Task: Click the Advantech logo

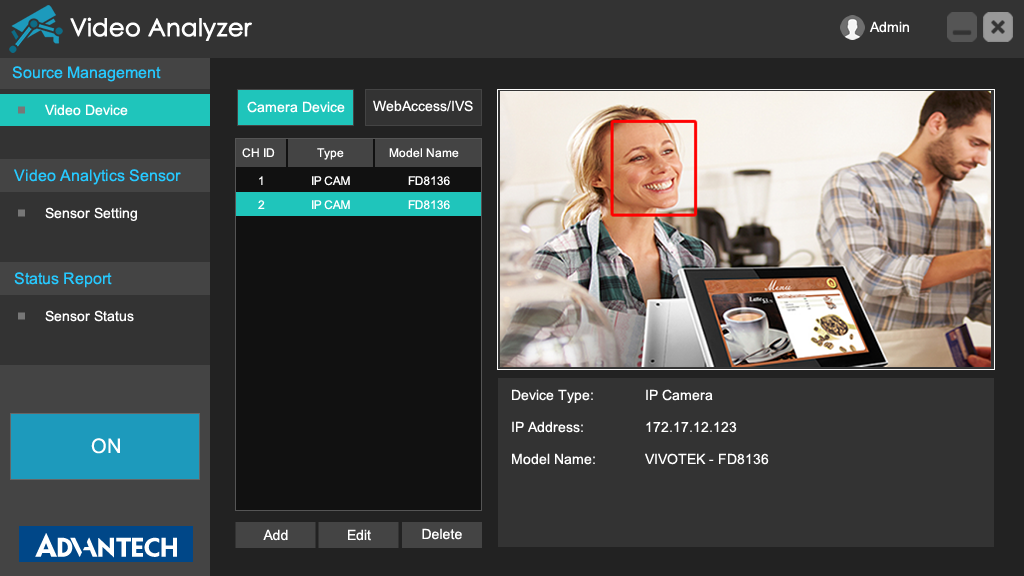Action: [x=106, y=545]
